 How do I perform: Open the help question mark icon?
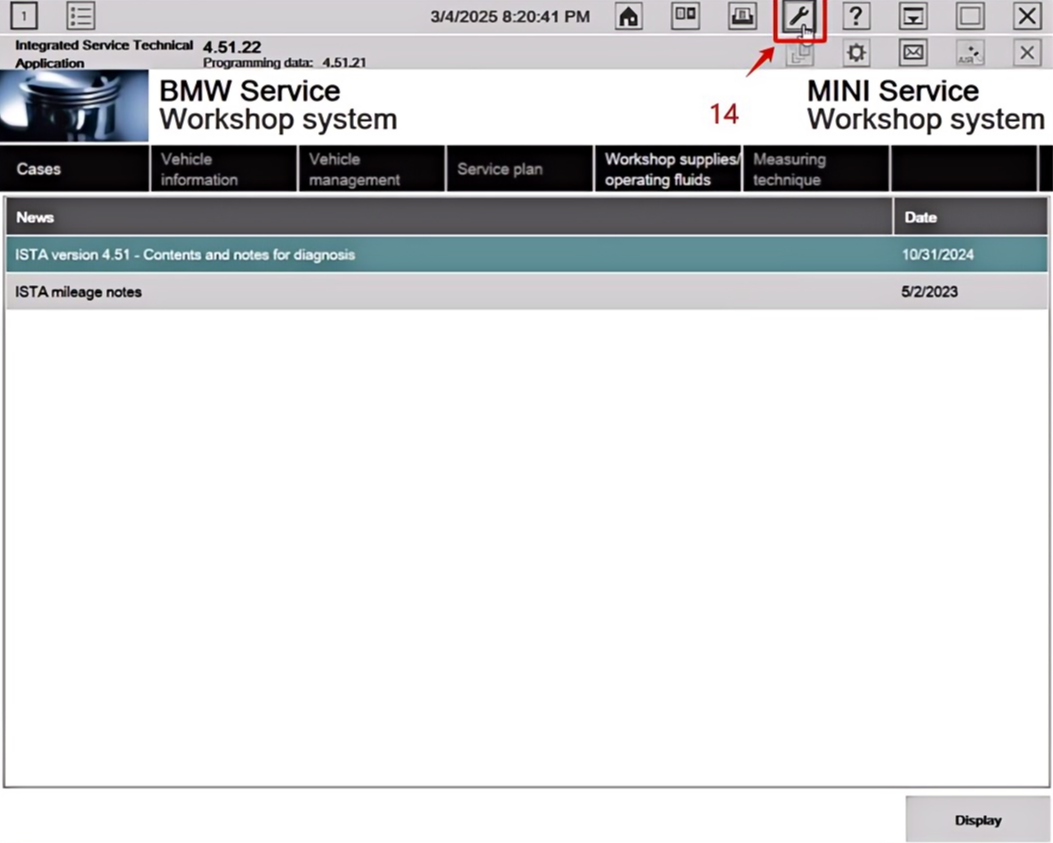point(856,17)
